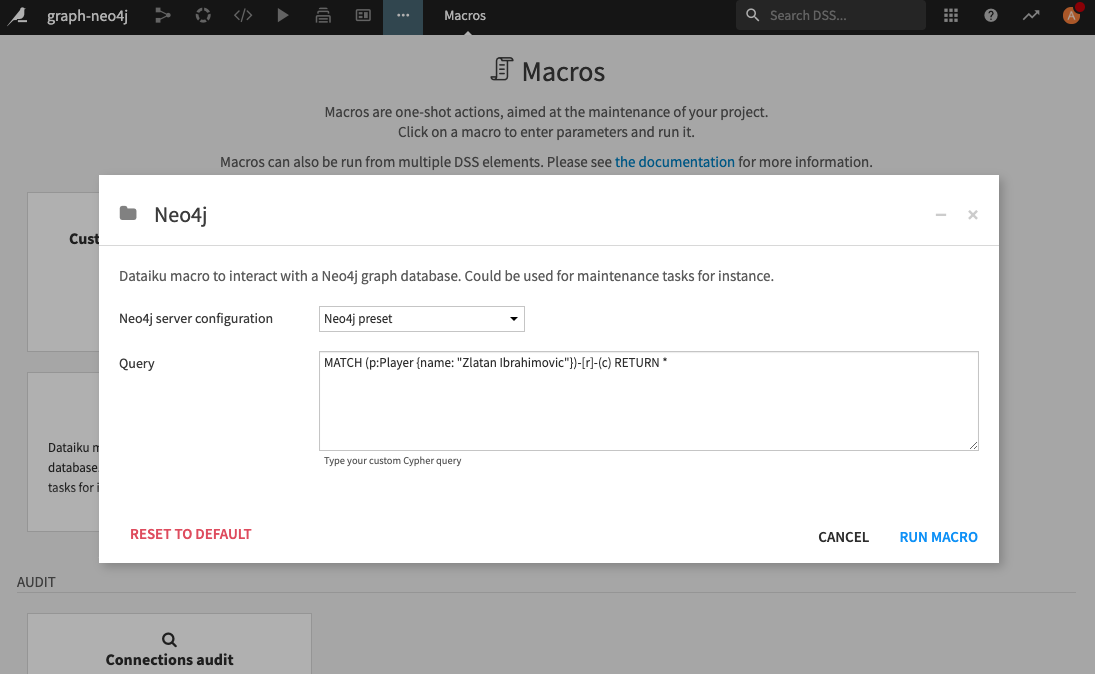The width and height of the screenshot is (1095, 674).
Task: Open the Neo4j server configuration dropdown
Action: [x=422, y=319]
